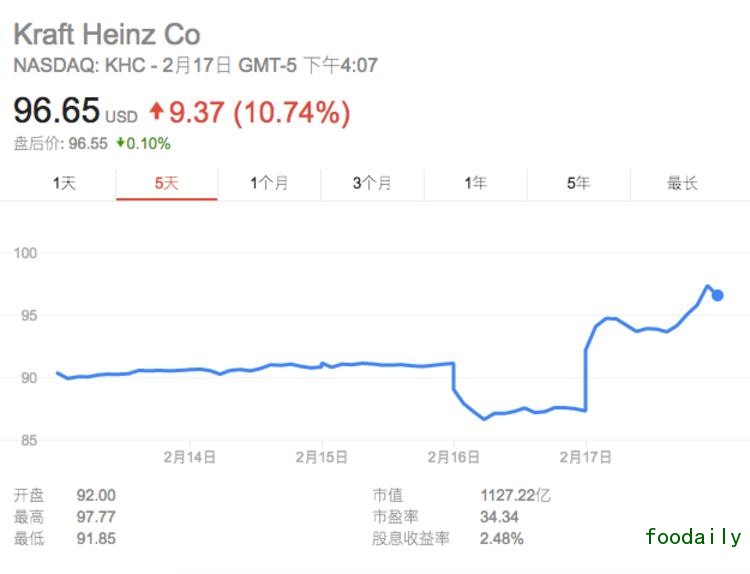Click the red up arrow beside 9.37
750x574 pixels.
pos(156,111)
